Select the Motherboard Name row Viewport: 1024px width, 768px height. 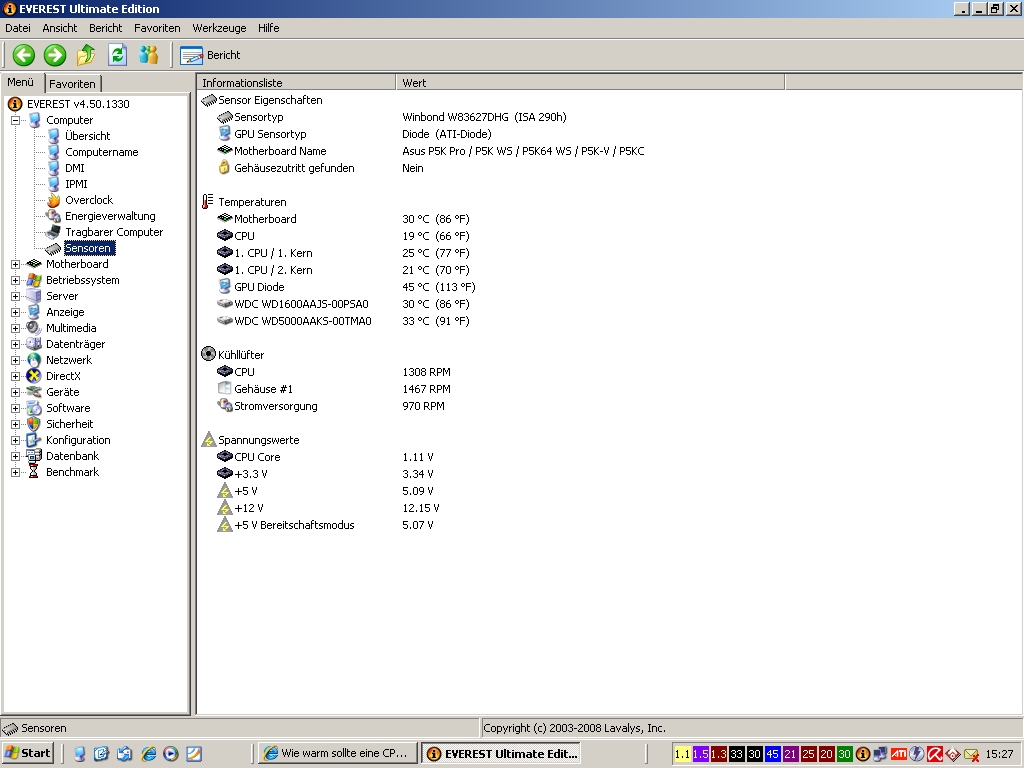click(430, 151)
